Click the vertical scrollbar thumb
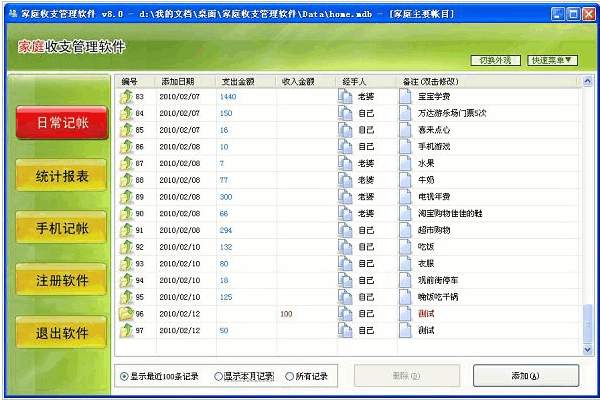Viewport: 600px width, 401px height. tap(587, 324)
